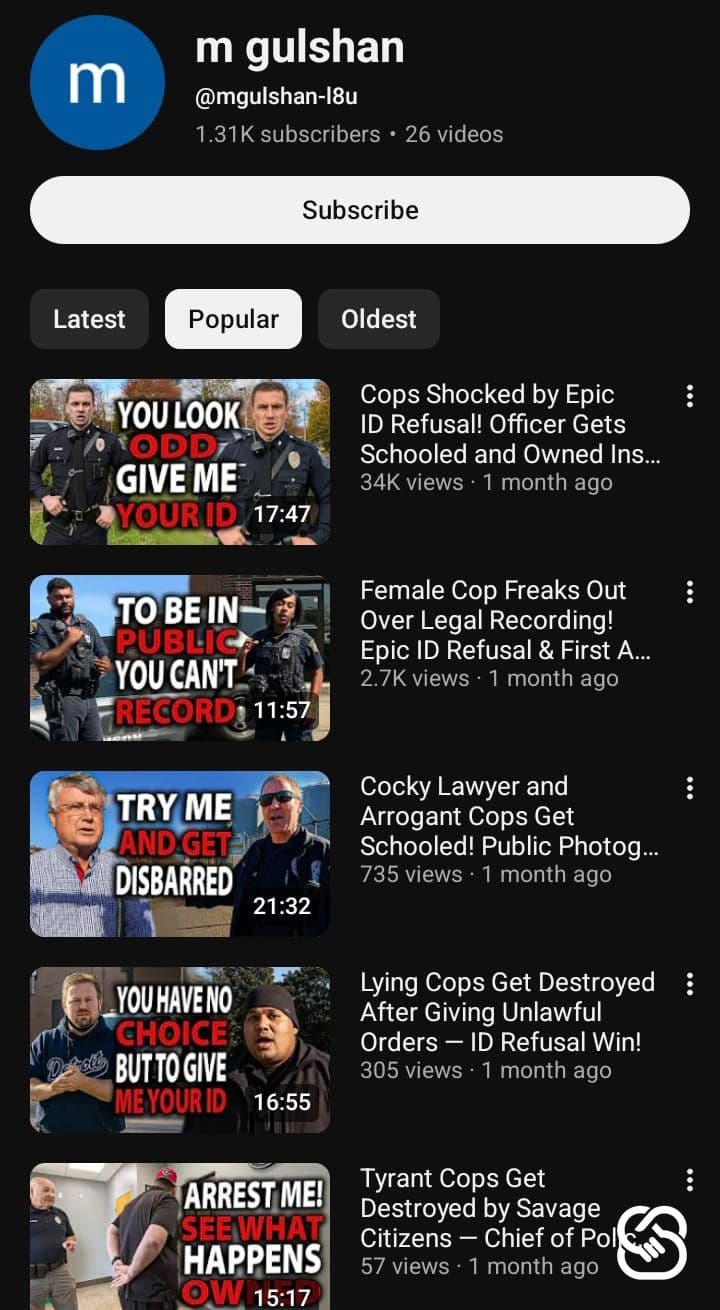Open 'Lying Cops Get Destroyed' video title
Viewport: 720px width, 1310px height.
(x=507, y=1012)
